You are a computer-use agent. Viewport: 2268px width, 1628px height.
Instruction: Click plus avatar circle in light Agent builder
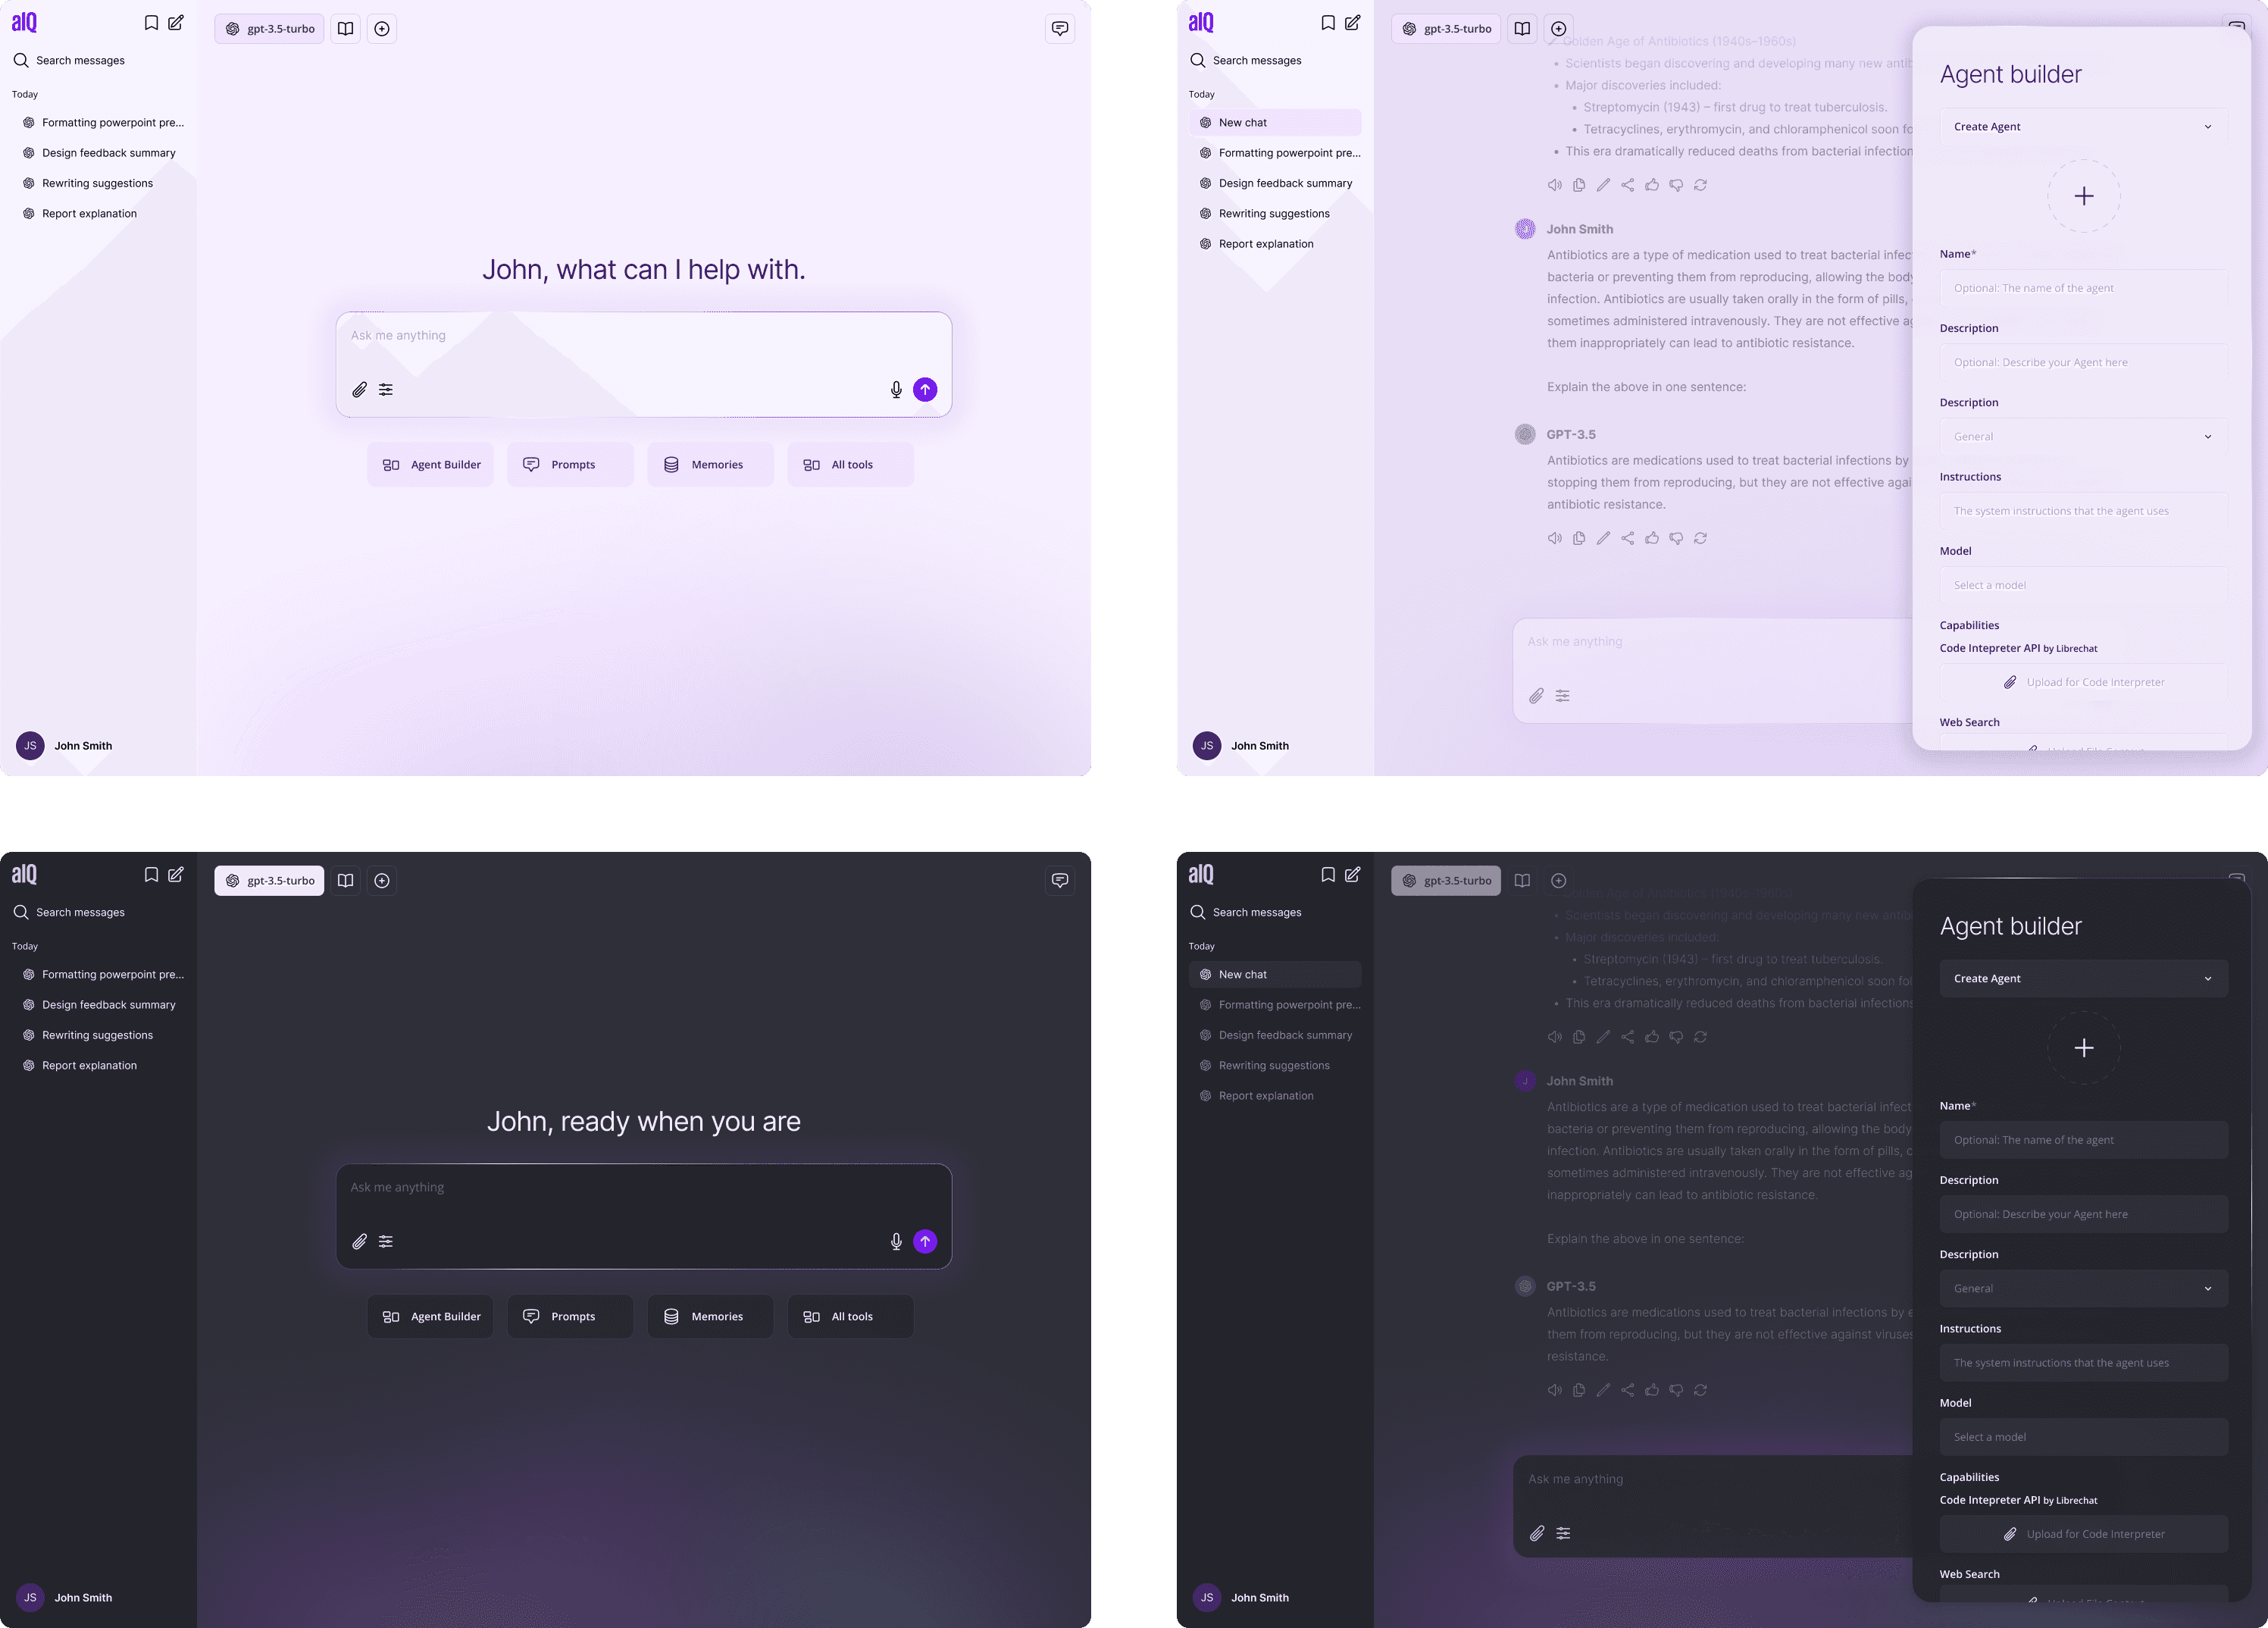(2084, 196)
